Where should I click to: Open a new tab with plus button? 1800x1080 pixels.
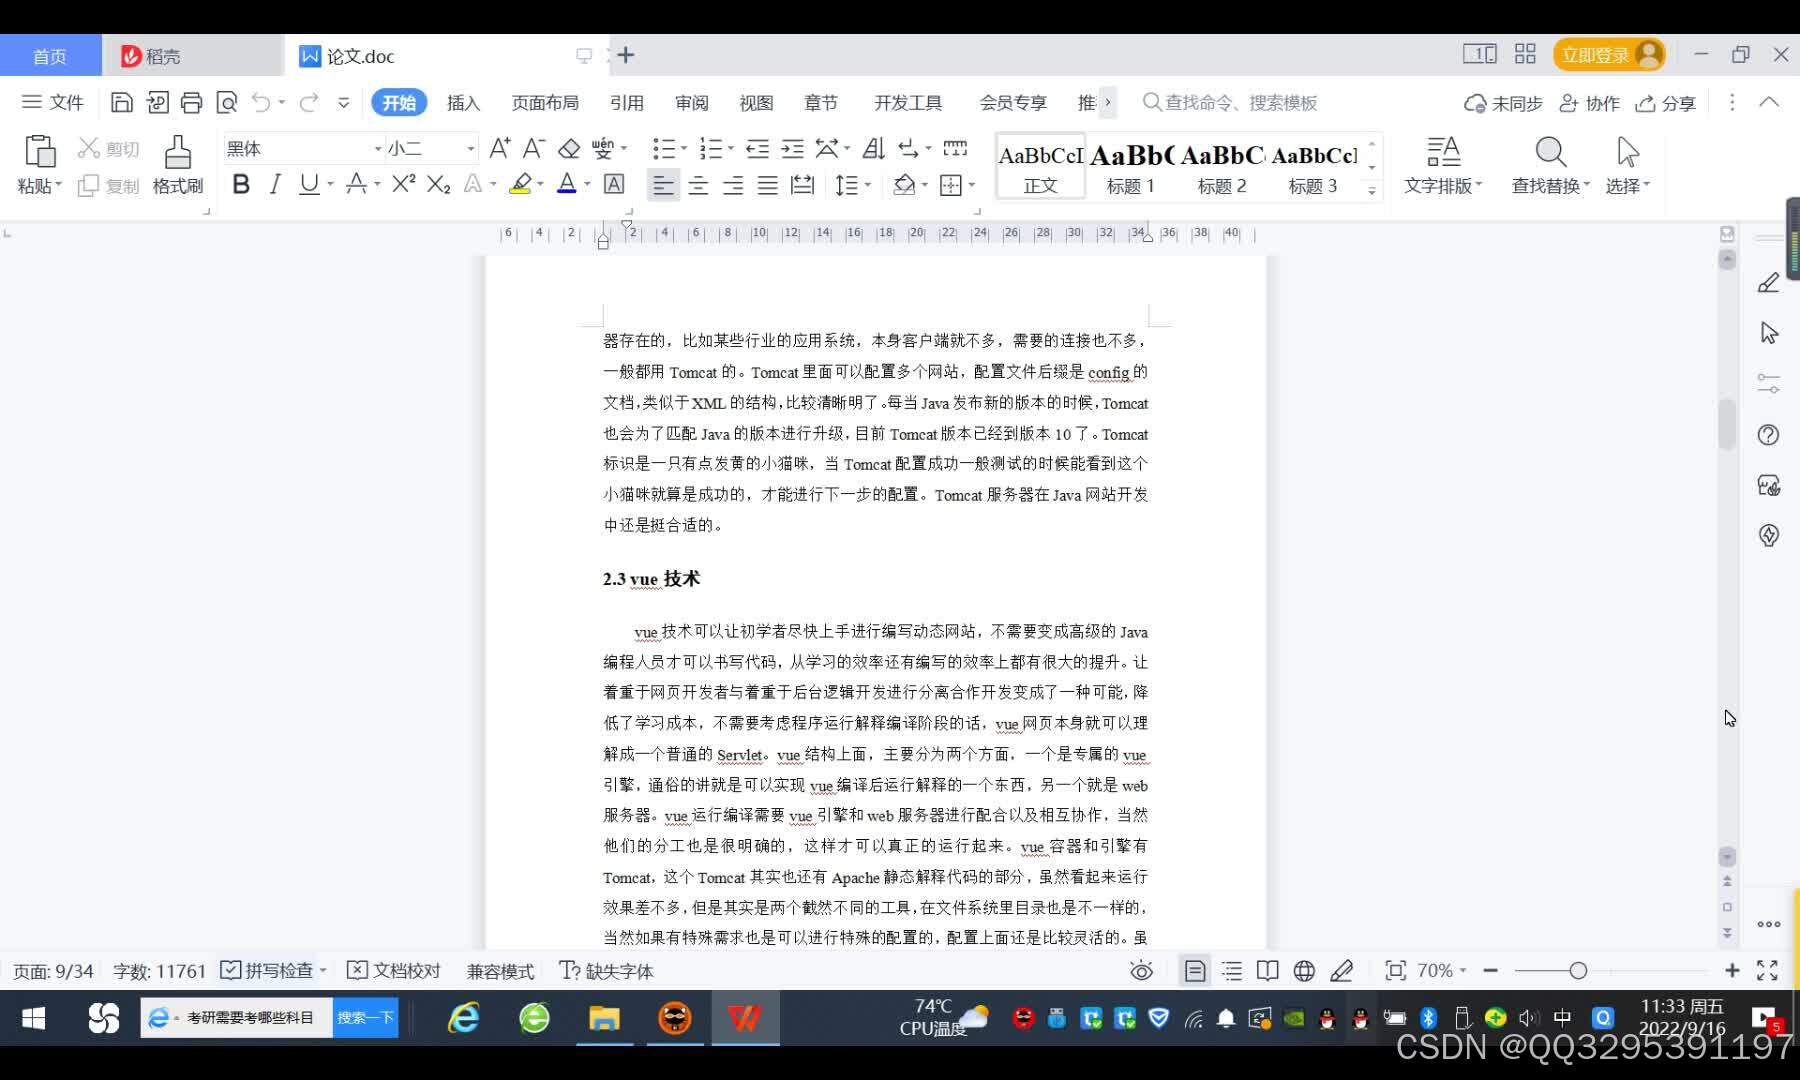click(626, 55)
